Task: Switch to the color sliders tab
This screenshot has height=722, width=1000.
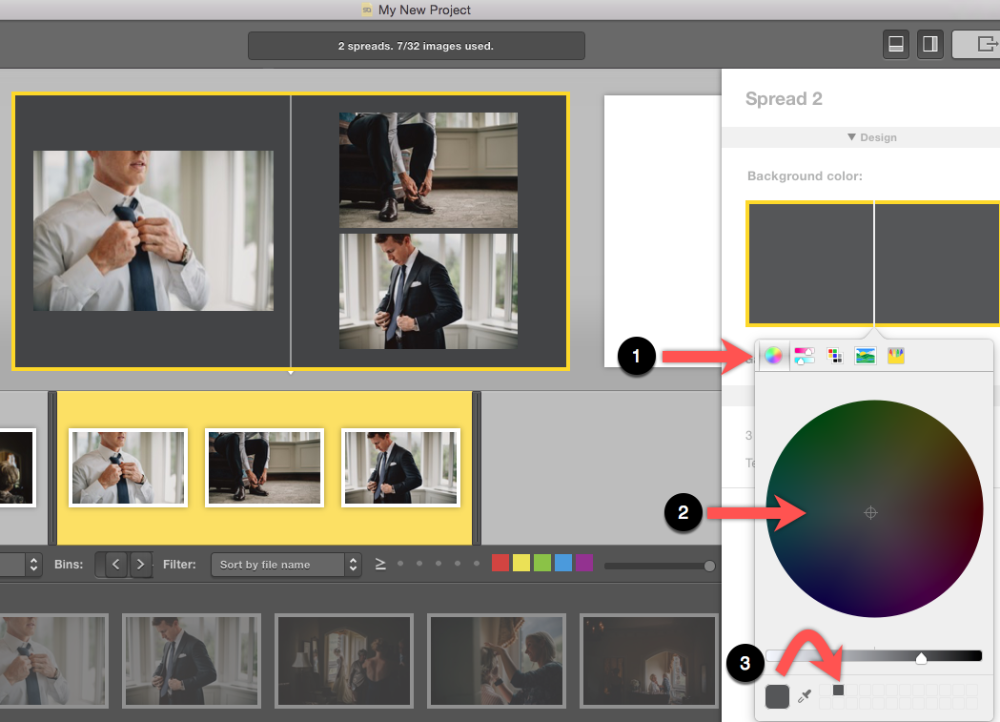Action: tap(804, 355)
